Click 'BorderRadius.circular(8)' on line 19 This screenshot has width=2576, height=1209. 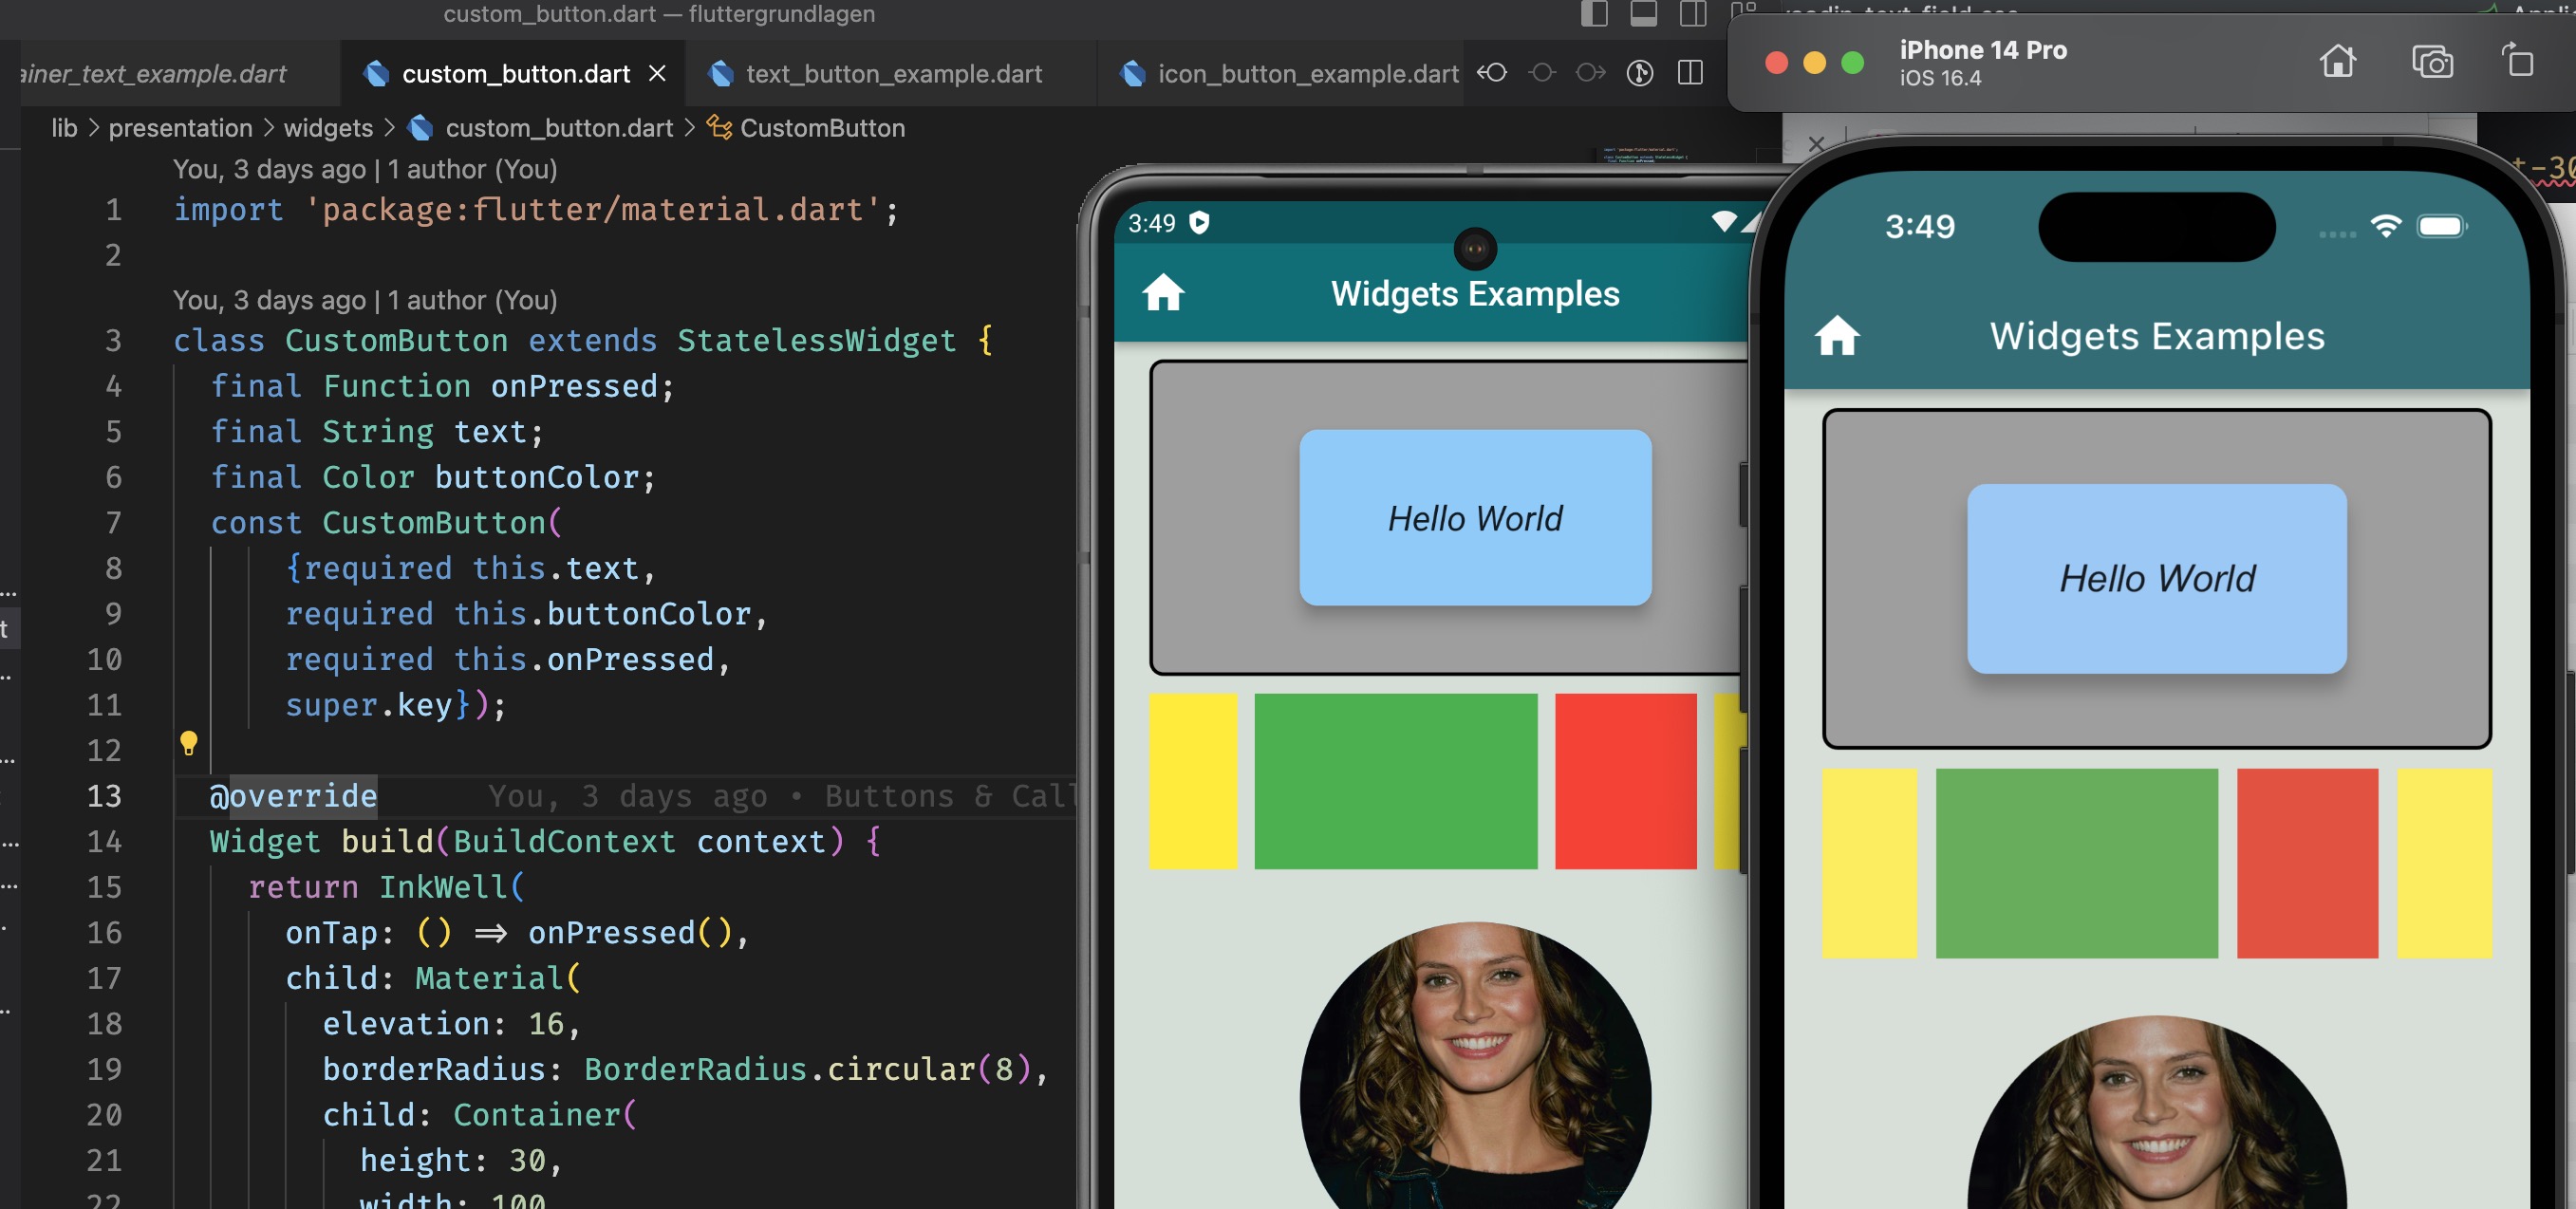point(806,1069)
